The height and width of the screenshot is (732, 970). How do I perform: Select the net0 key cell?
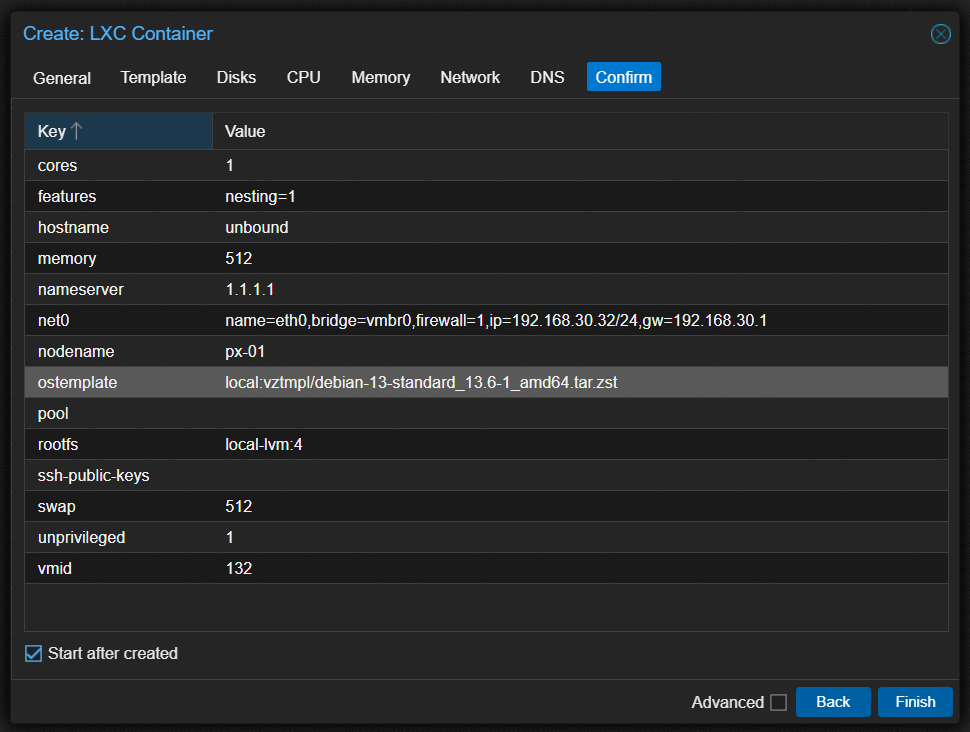tap(118, 320)
